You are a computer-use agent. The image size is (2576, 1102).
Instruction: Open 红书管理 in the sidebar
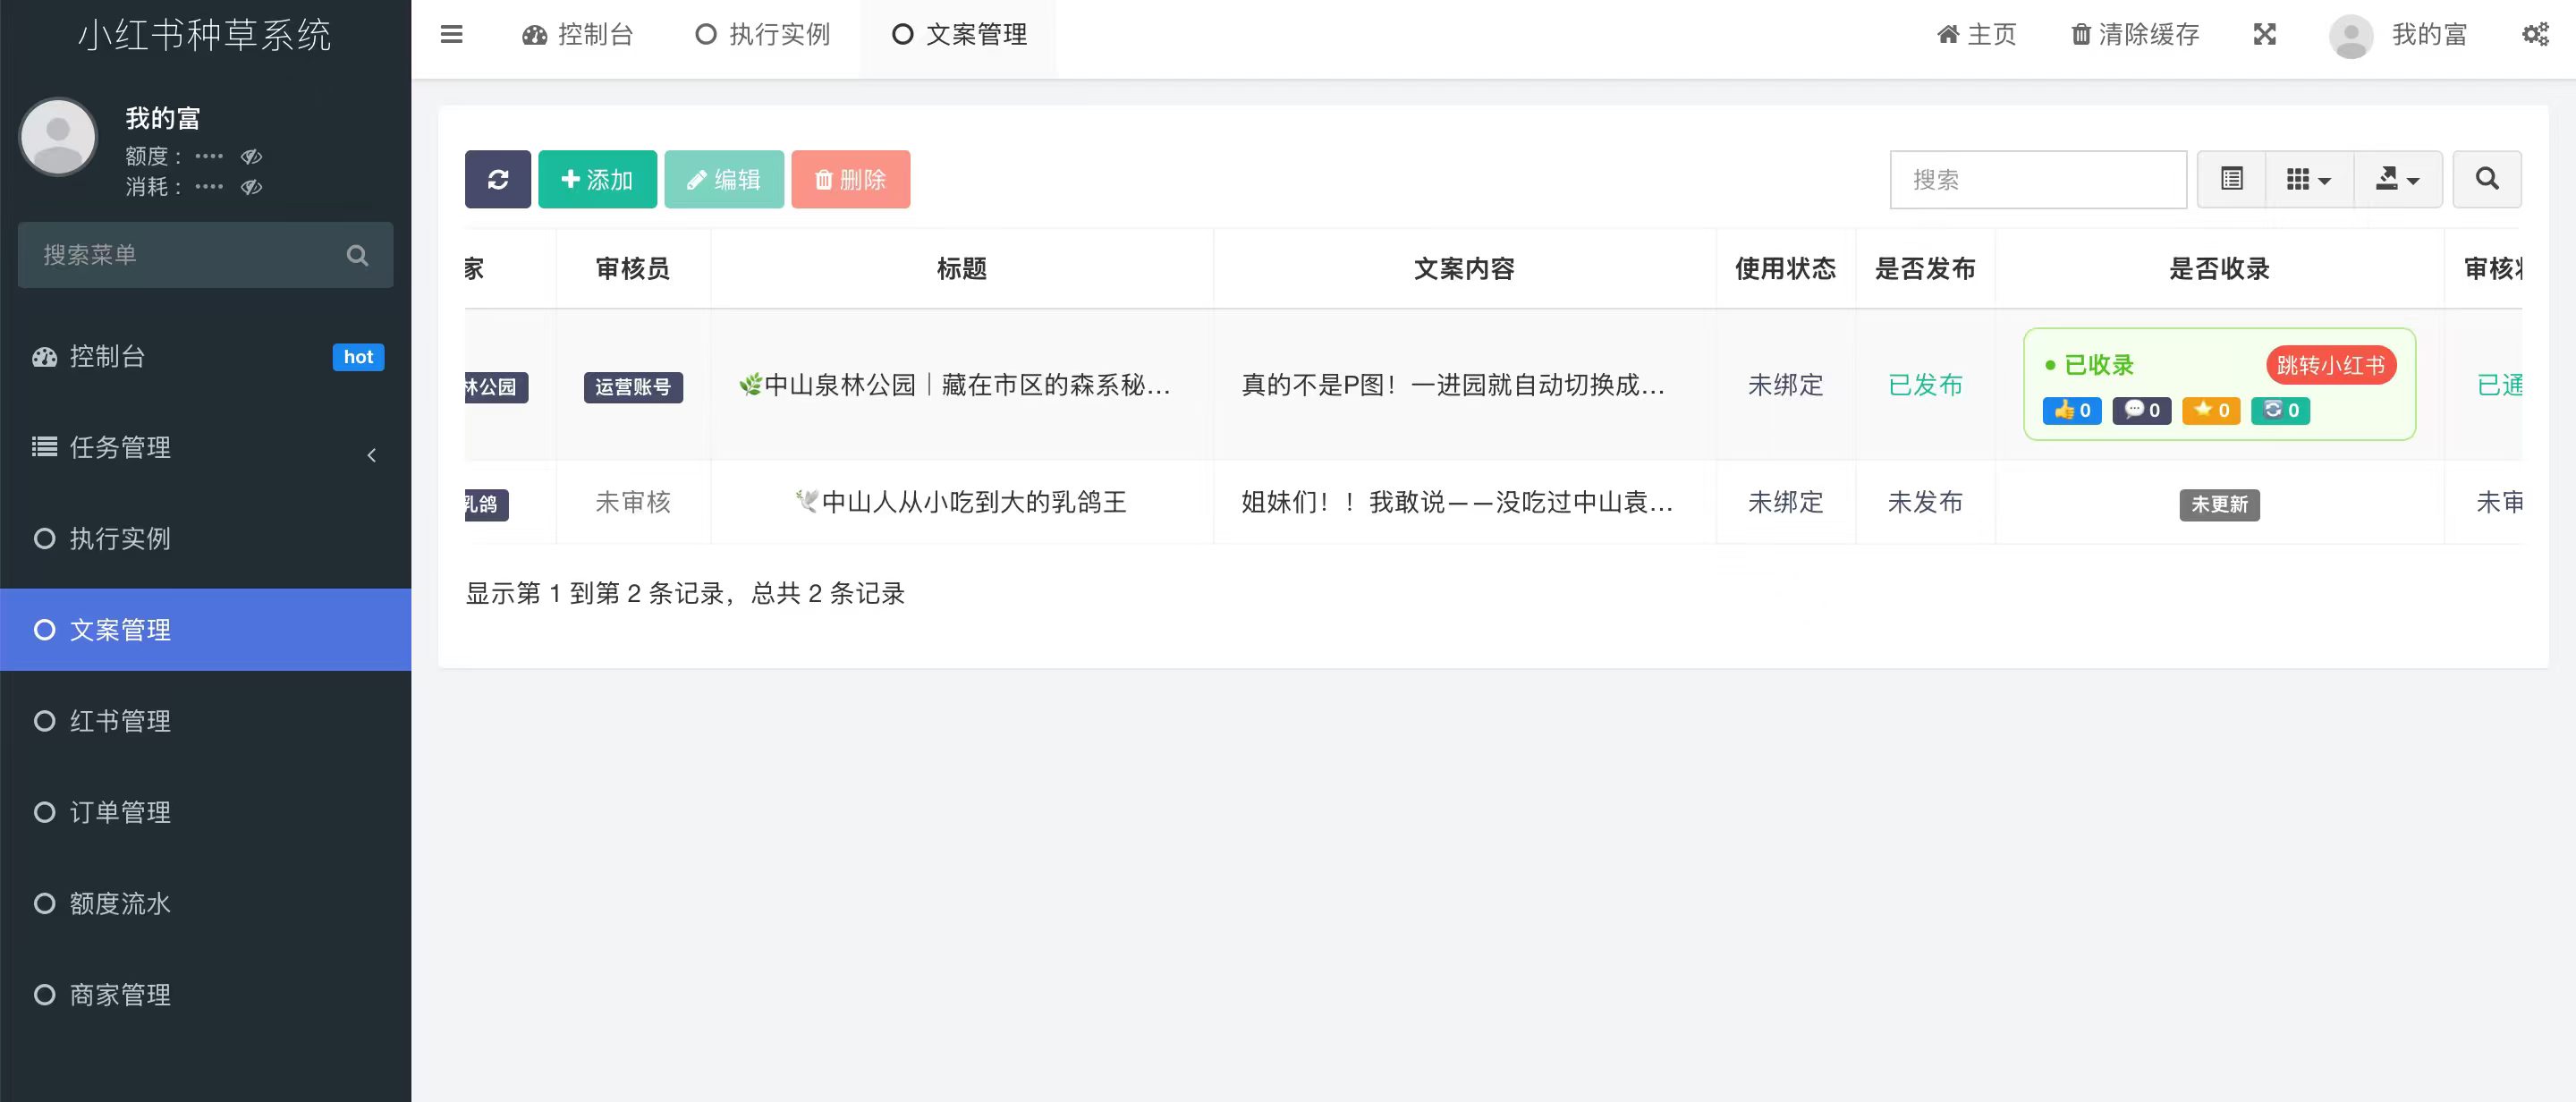click(206, 720)
